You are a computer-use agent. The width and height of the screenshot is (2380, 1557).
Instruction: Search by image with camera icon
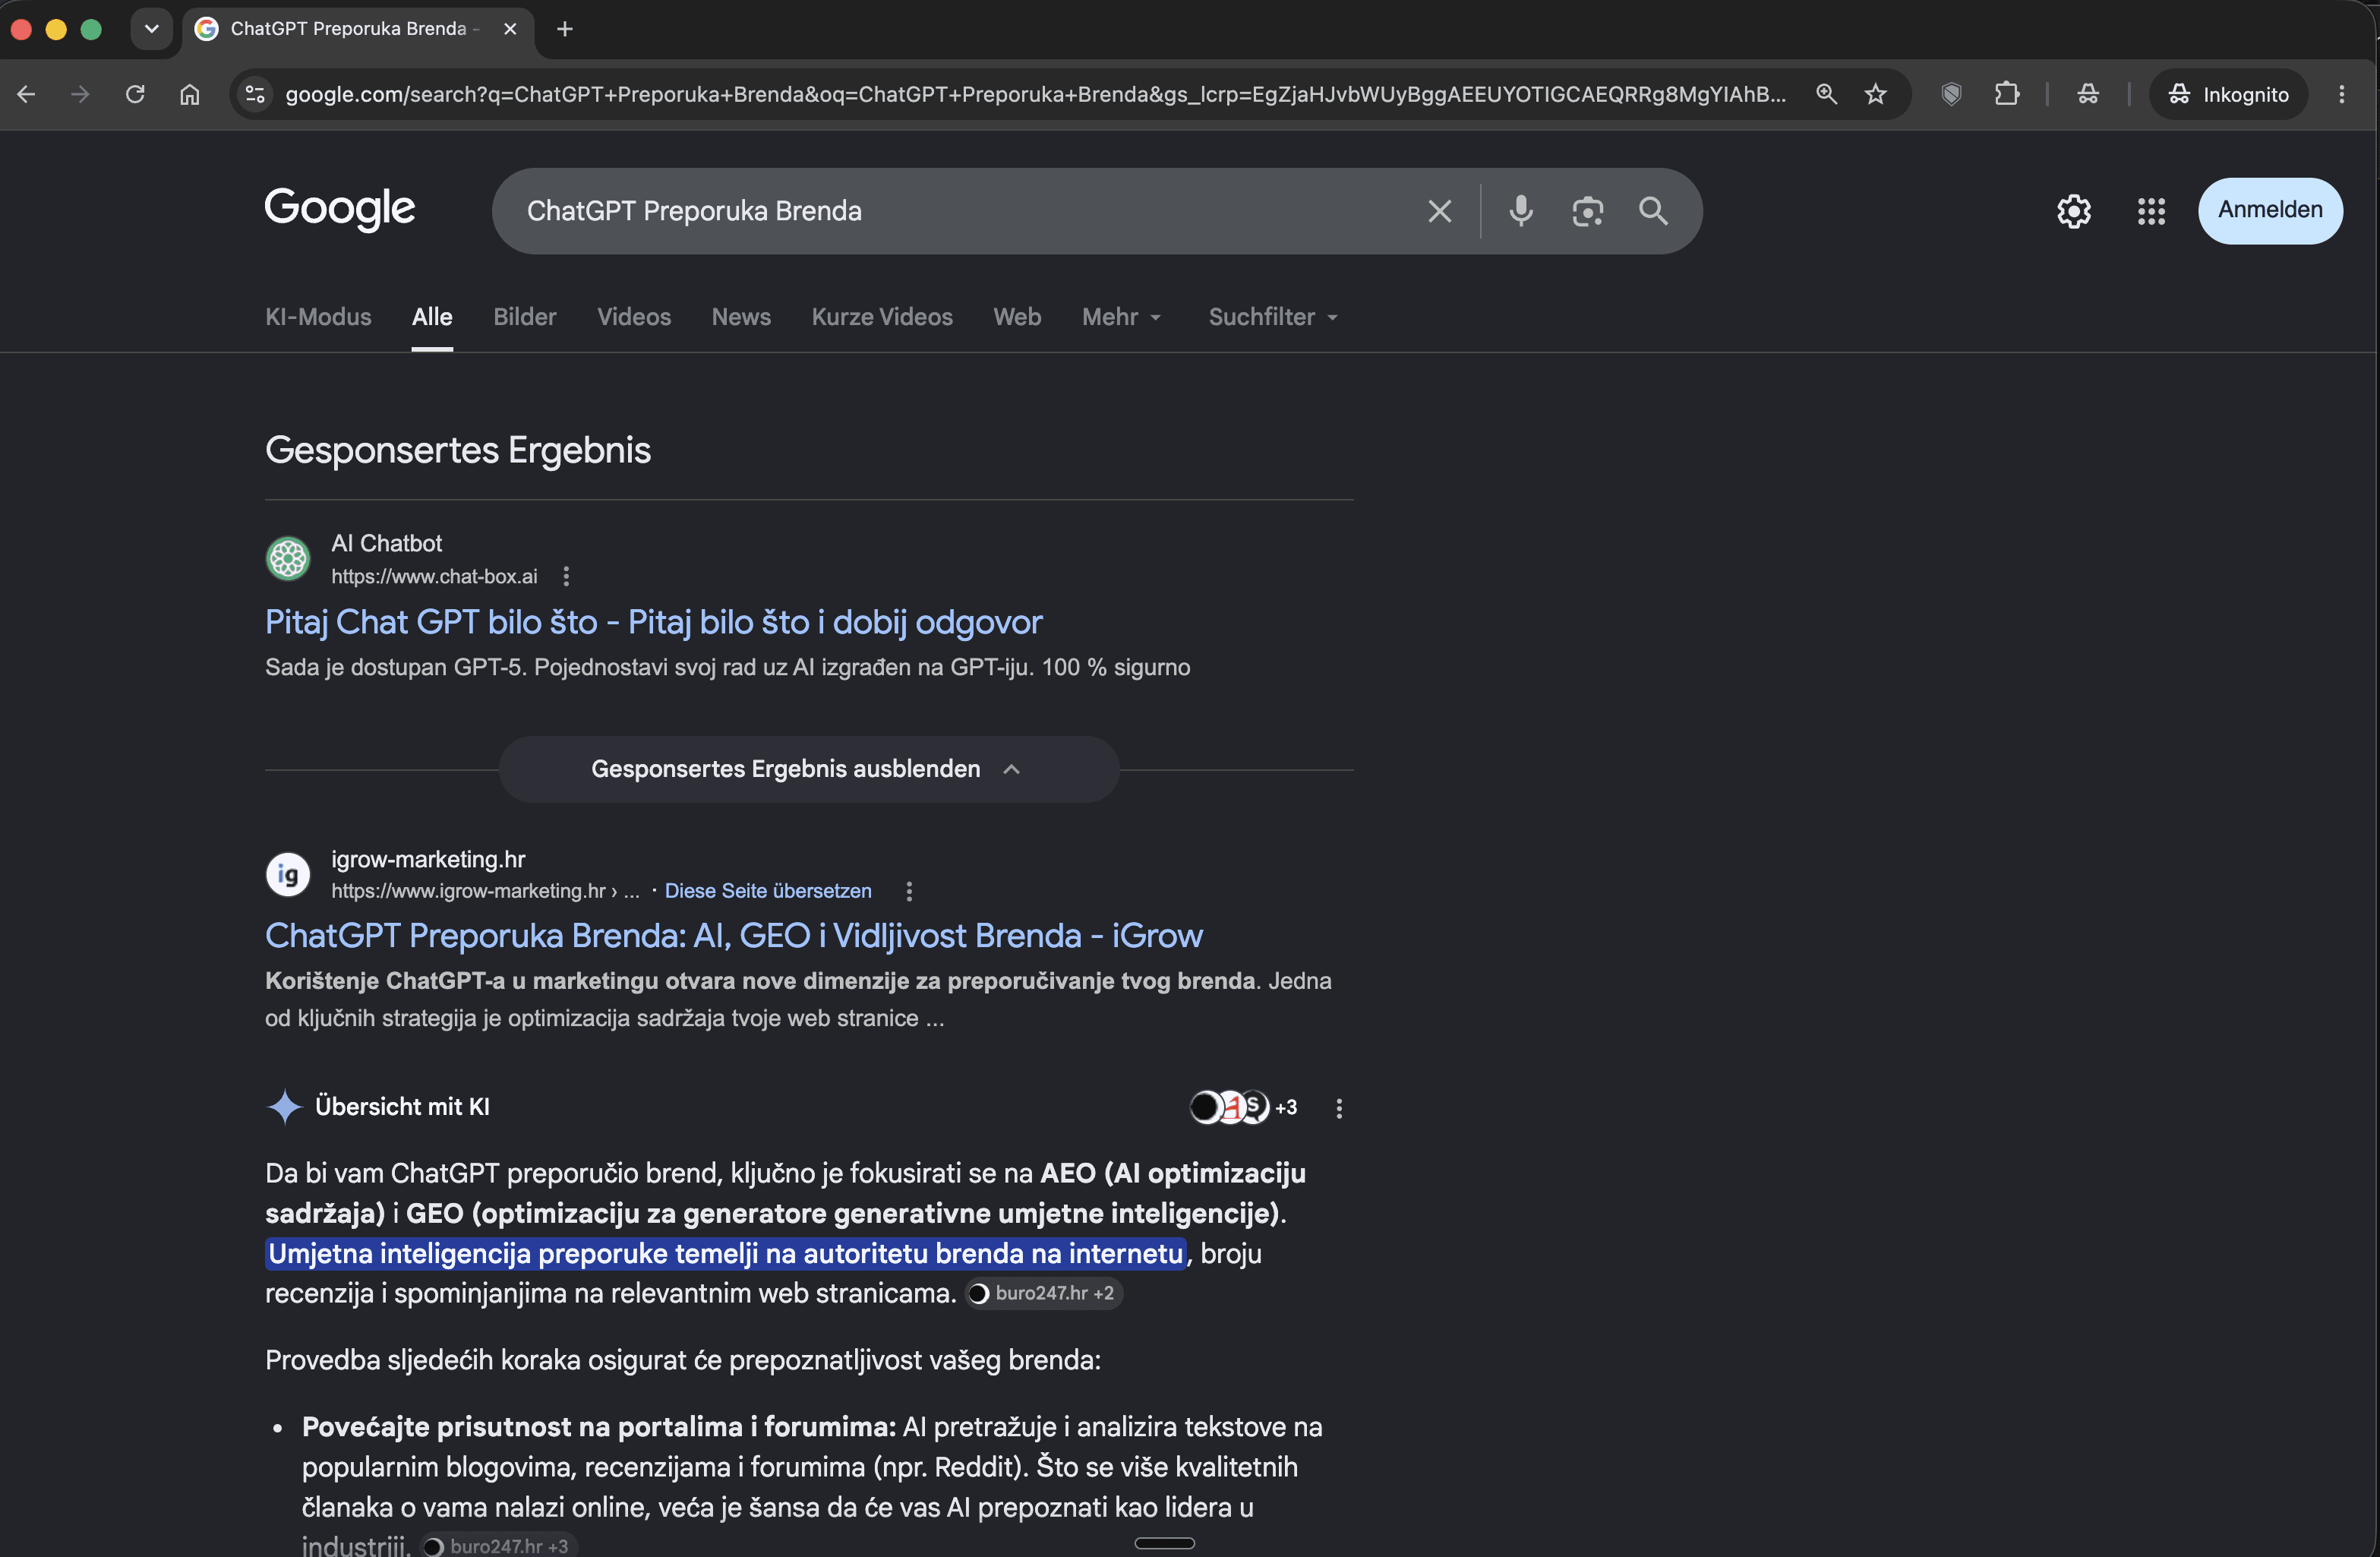click(1587, 211)
